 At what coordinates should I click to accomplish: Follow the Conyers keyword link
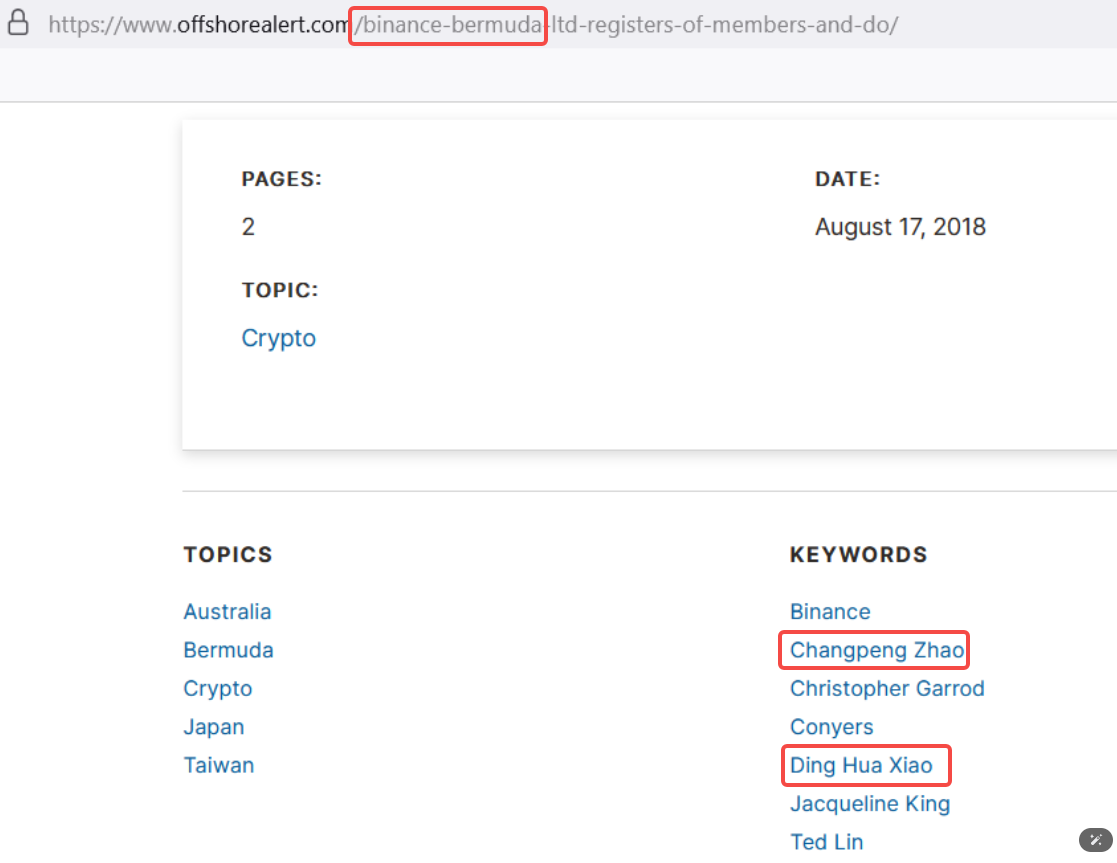coord(831,727)
